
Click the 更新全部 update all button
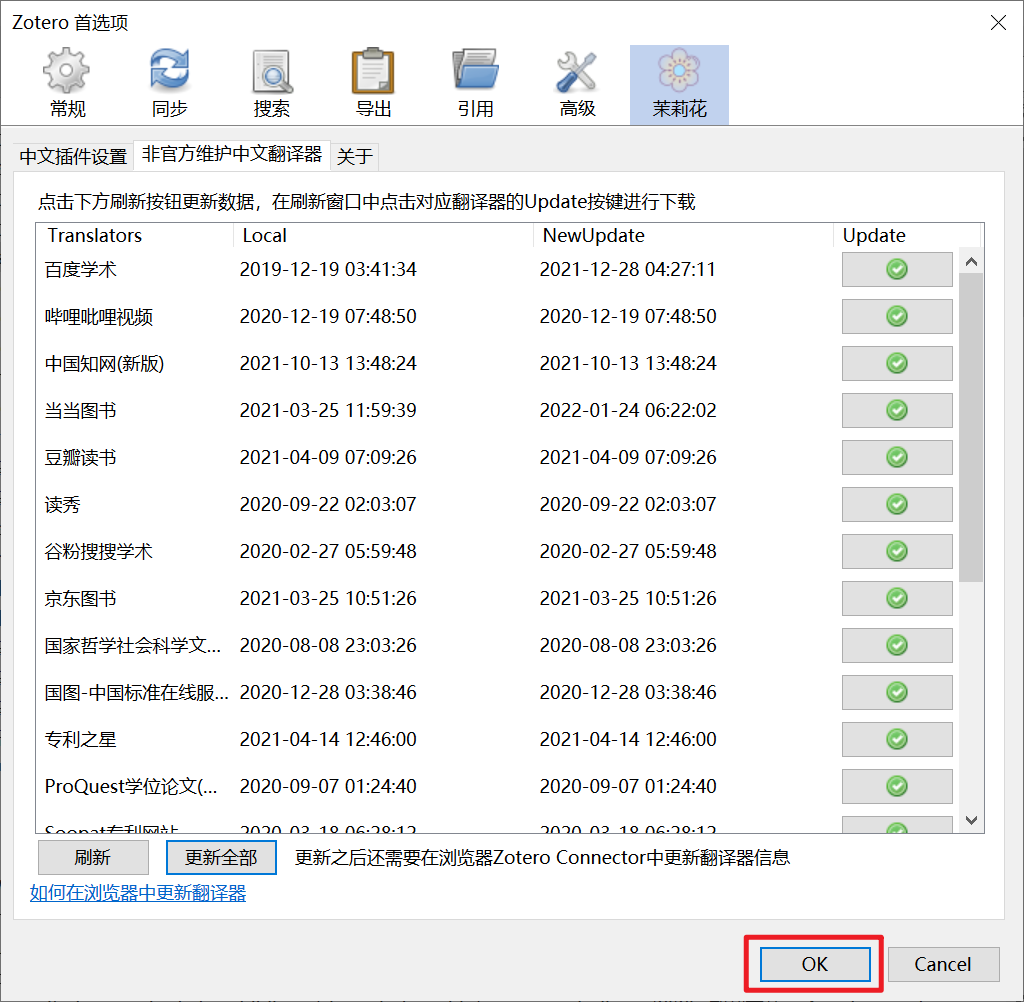coord(221,857)
